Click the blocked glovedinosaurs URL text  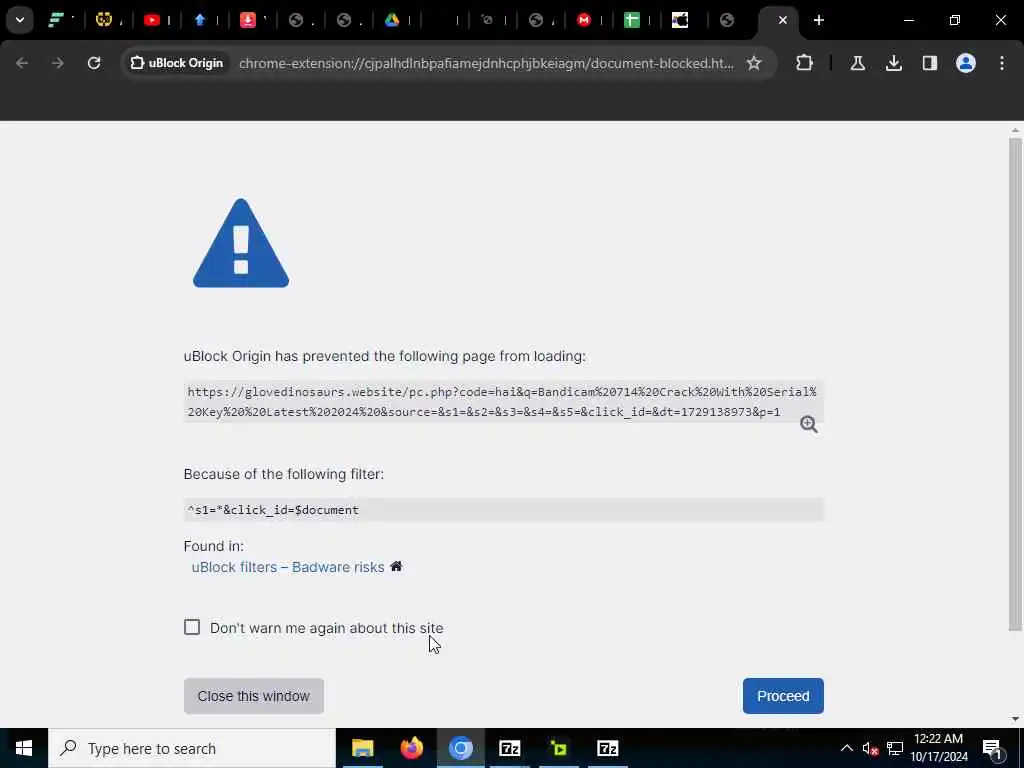pos(502,402)
